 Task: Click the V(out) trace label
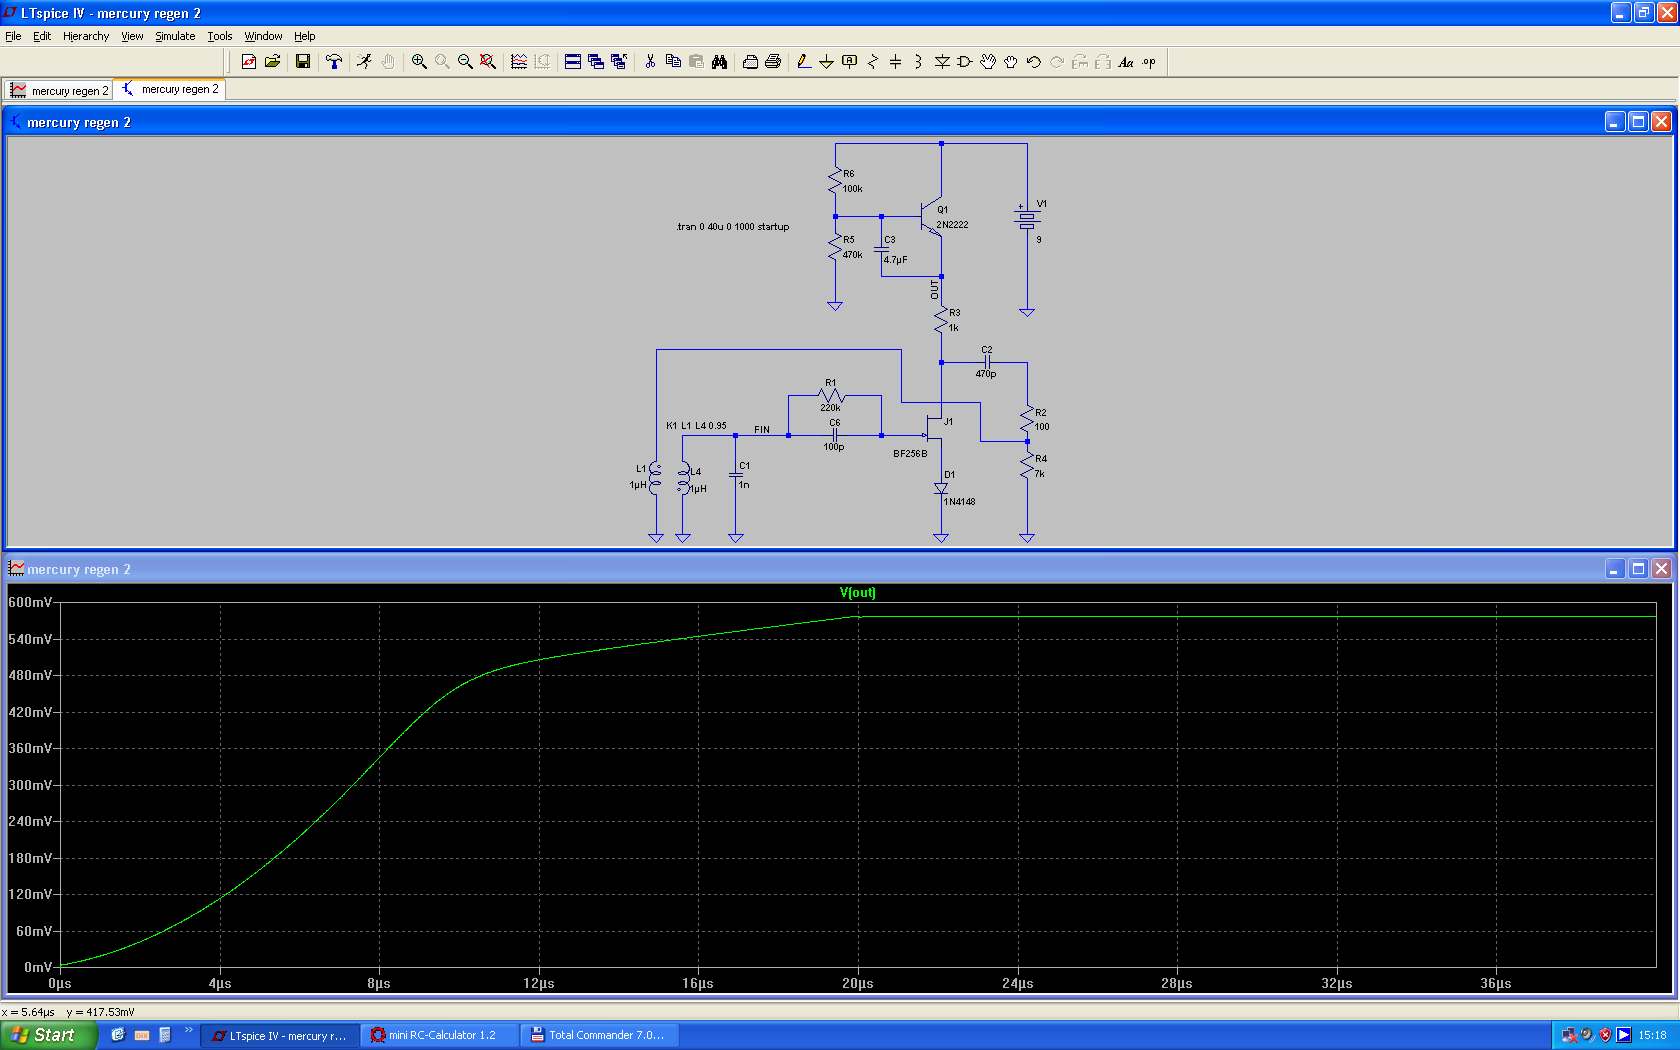(857, 593)
